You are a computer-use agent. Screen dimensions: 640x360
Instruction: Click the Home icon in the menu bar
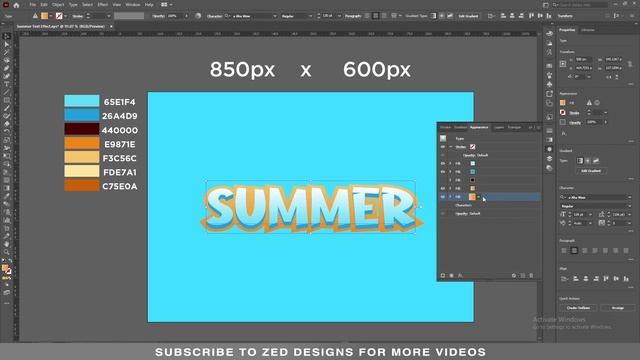point(16,5)
